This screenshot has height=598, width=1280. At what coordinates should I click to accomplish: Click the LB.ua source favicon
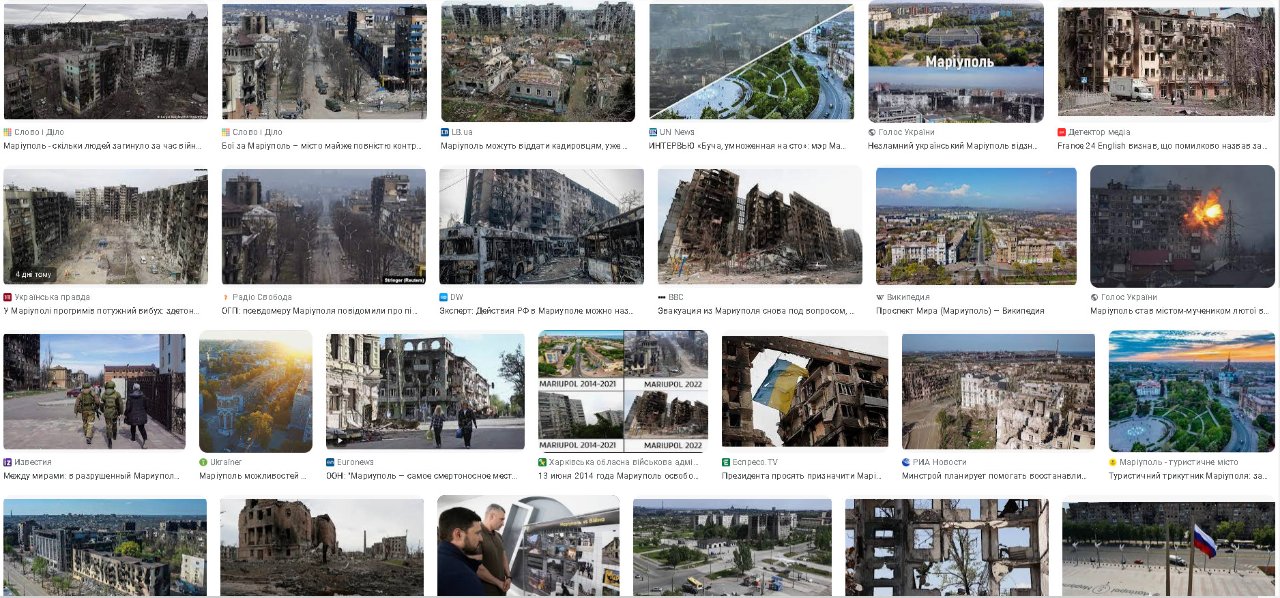tap(445, 132)
